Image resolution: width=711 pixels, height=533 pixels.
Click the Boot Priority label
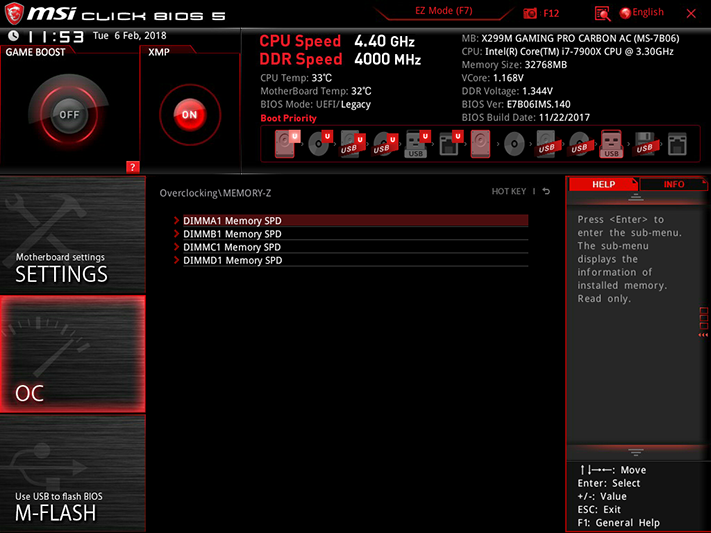coord(288,118)
